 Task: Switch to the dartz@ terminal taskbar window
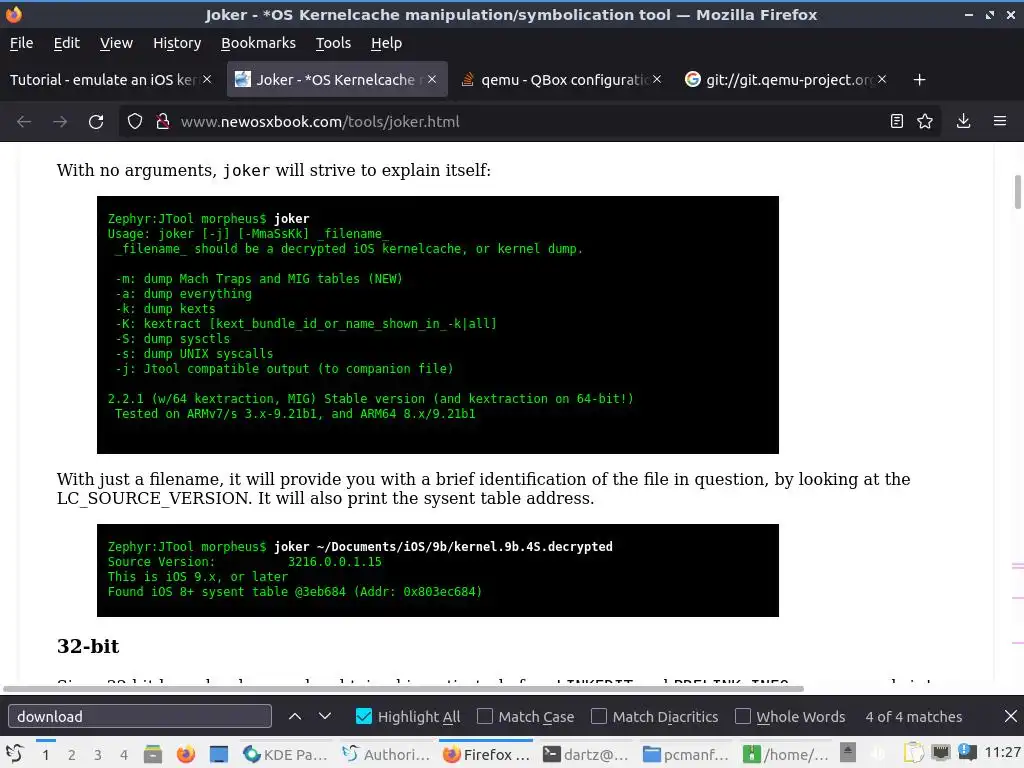coord(586,754)
